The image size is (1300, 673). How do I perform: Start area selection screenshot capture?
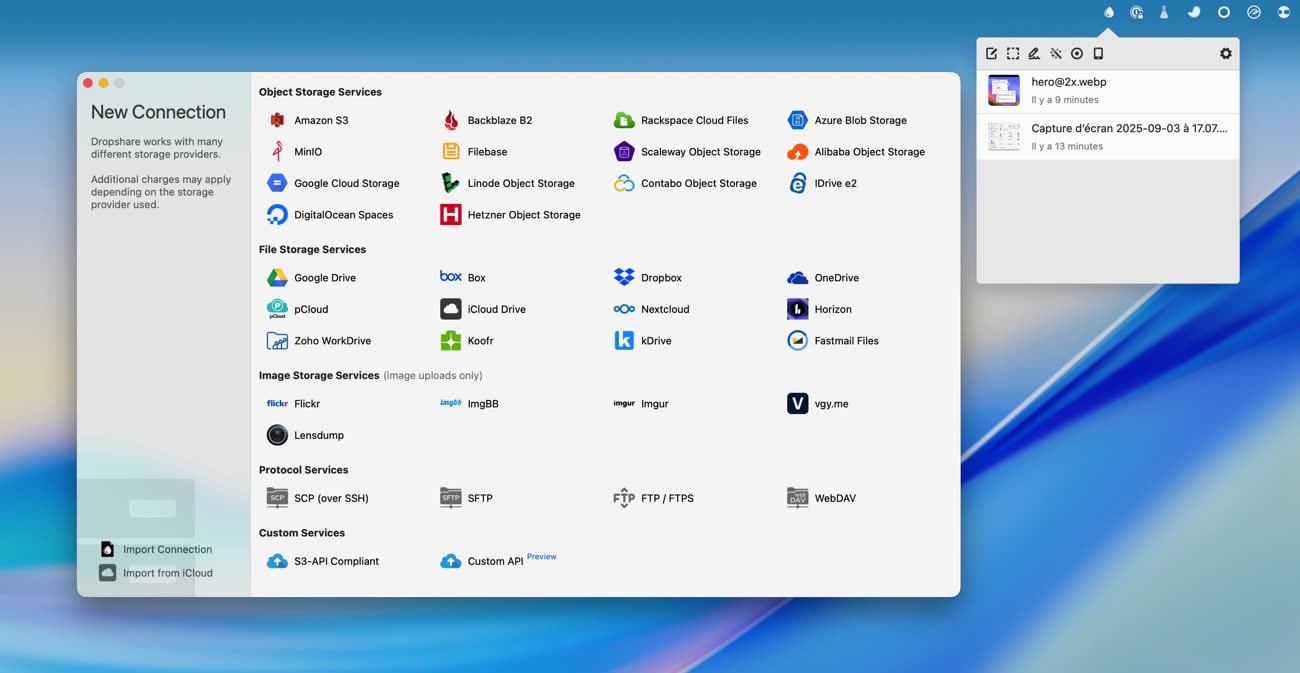(1013, 54)
